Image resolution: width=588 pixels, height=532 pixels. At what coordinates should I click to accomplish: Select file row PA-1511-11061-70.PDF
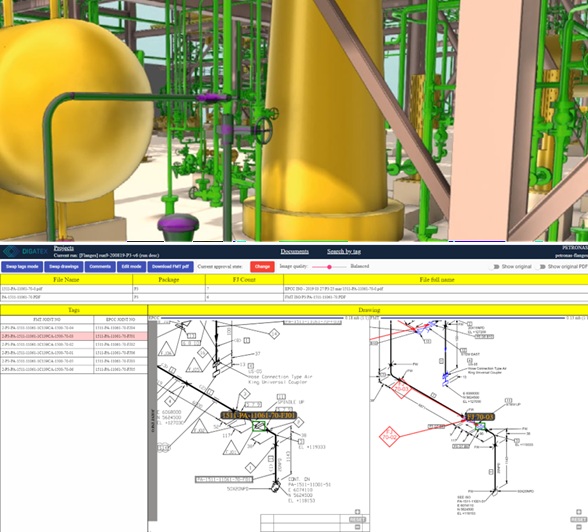coord(294,297)
